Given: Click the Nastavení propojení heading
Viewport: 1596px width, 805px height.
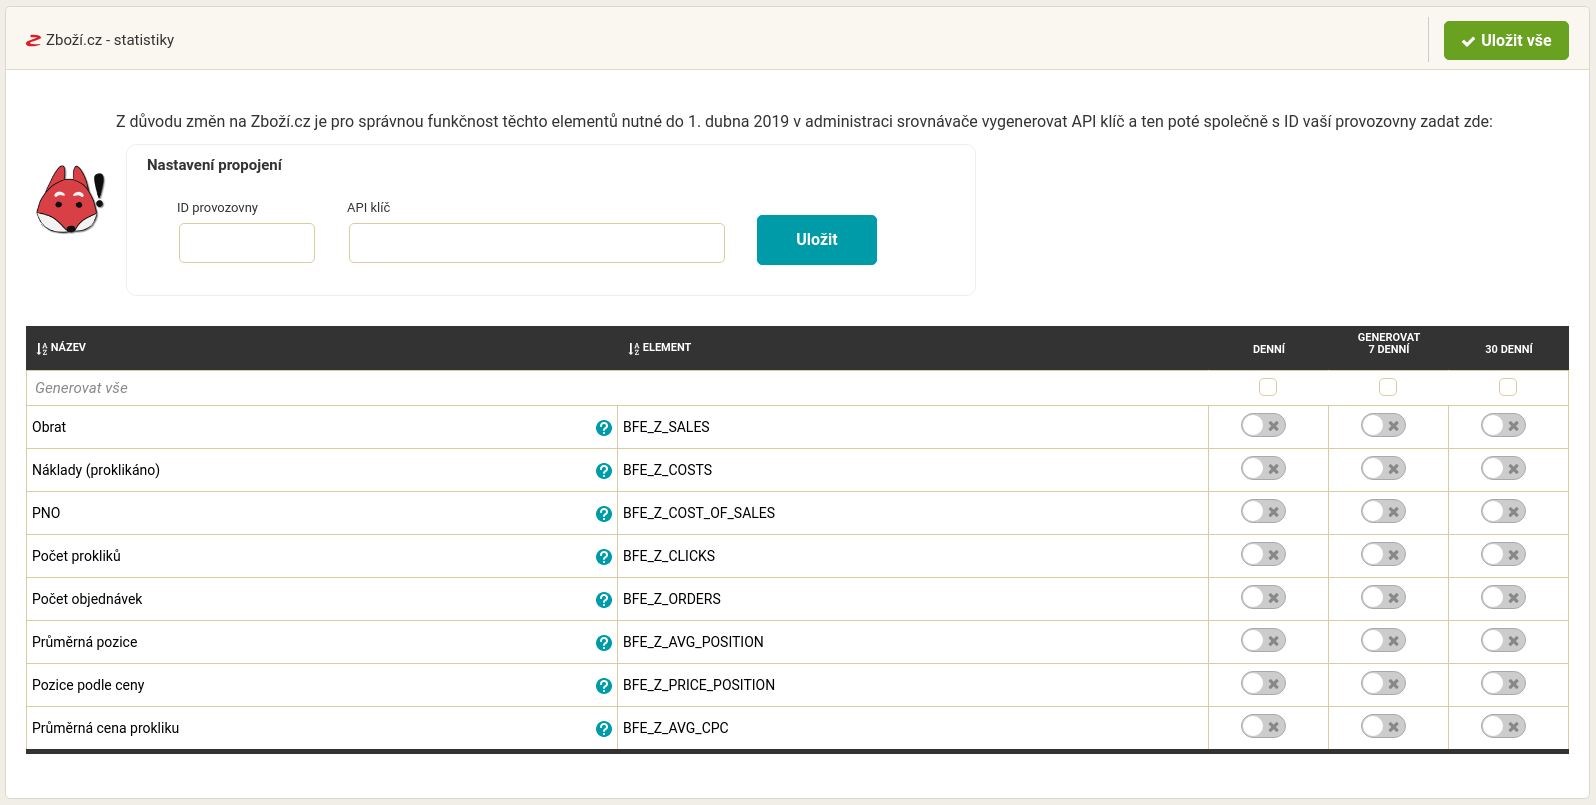Looking at the screenshot, I should tap(214, 165).
